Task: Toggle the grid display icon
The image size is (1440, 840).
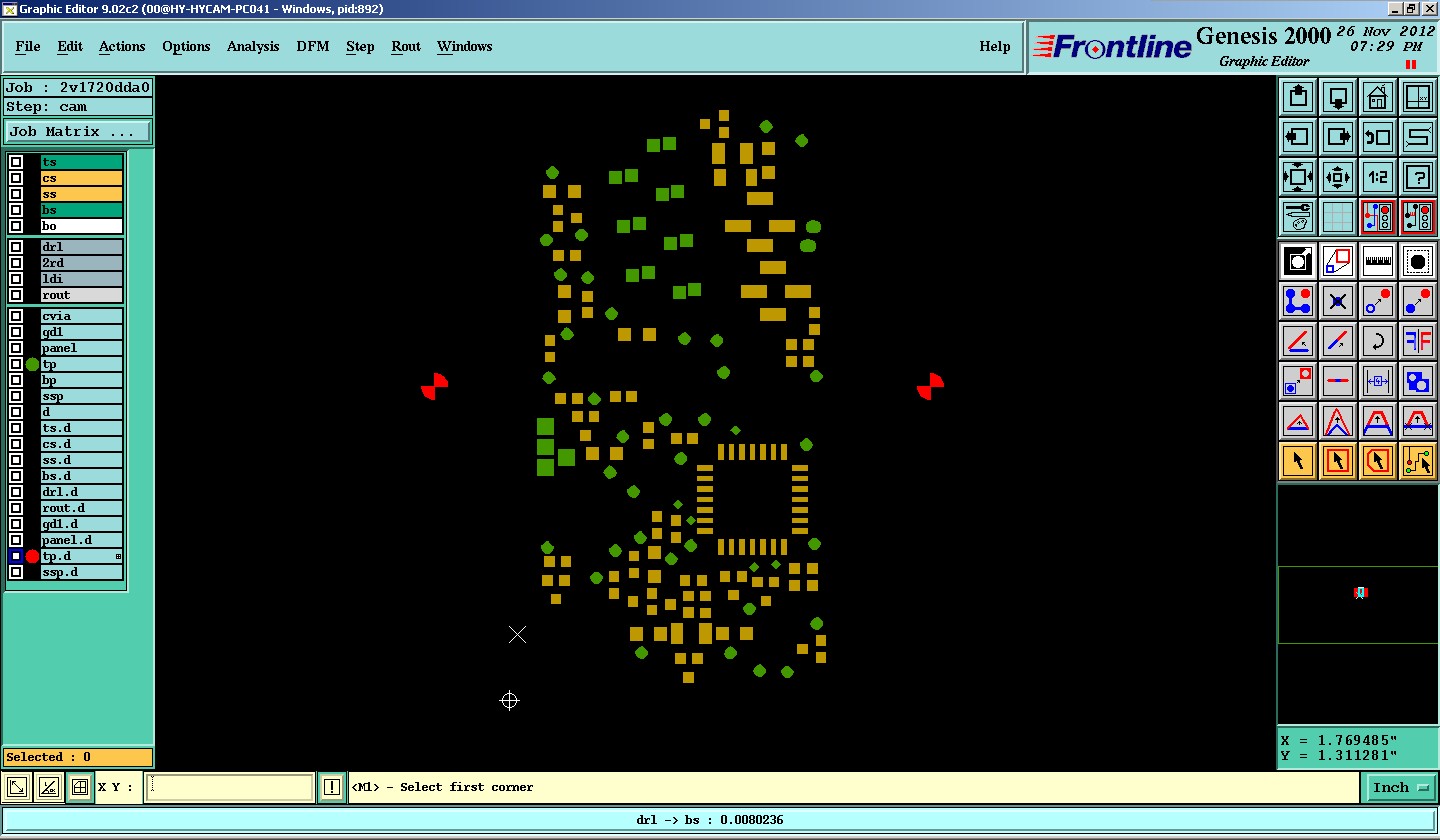Action: tap(1338, 216)
